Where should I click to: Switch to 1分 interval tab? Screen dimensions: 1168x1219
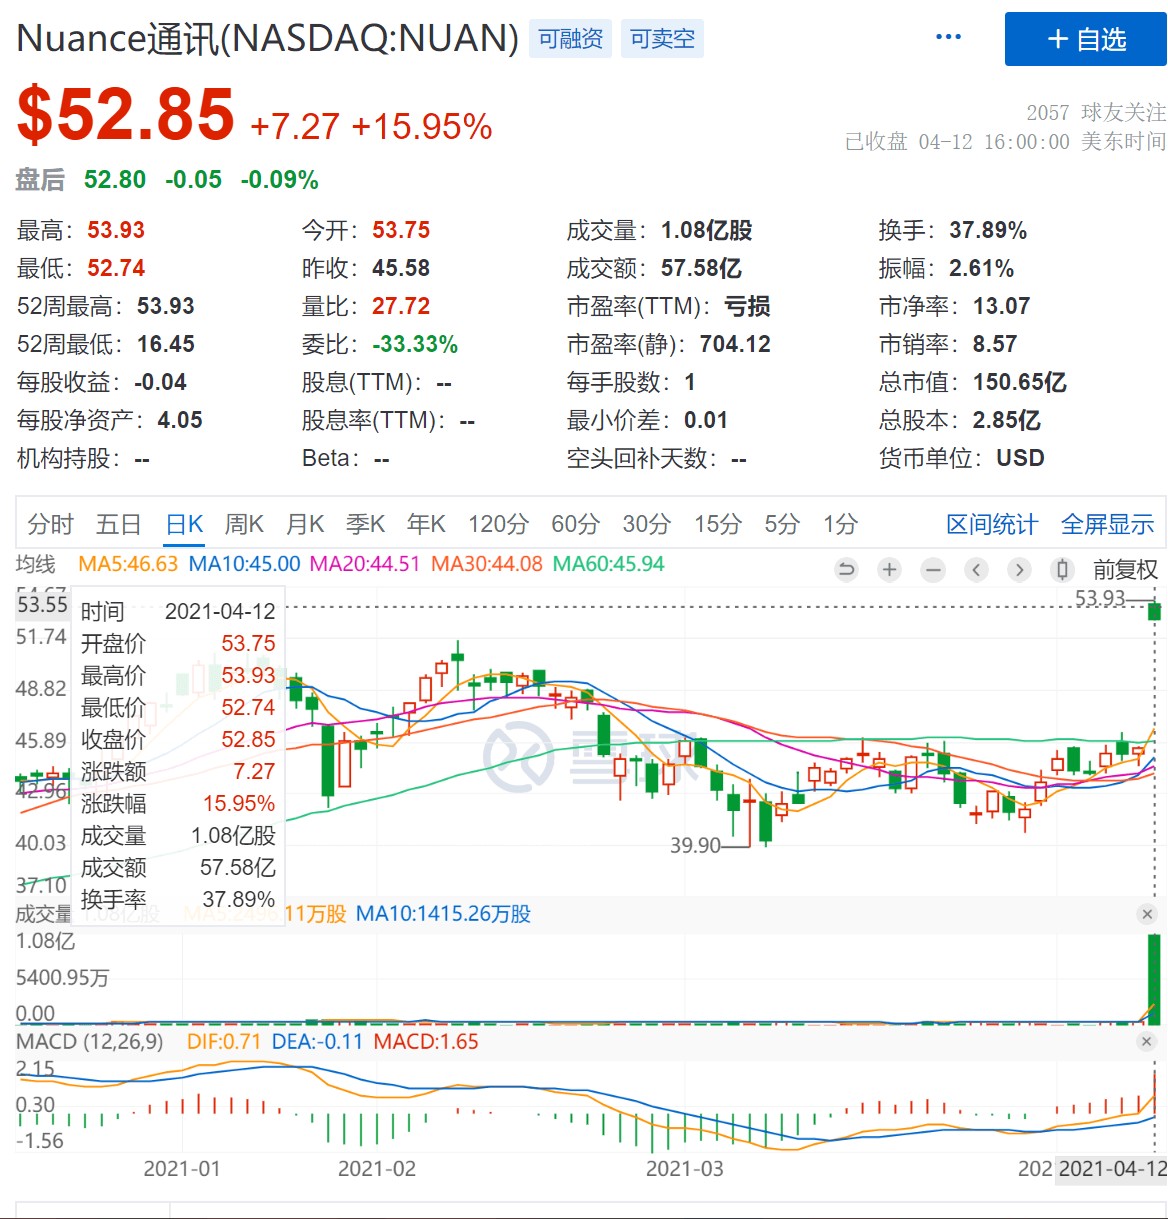[x=840, y=524]
